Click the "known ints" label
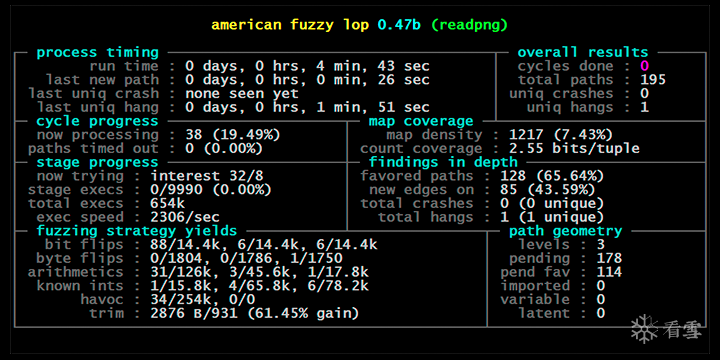Viewport: 720px width, 360px height. click(x=80, y=286)
